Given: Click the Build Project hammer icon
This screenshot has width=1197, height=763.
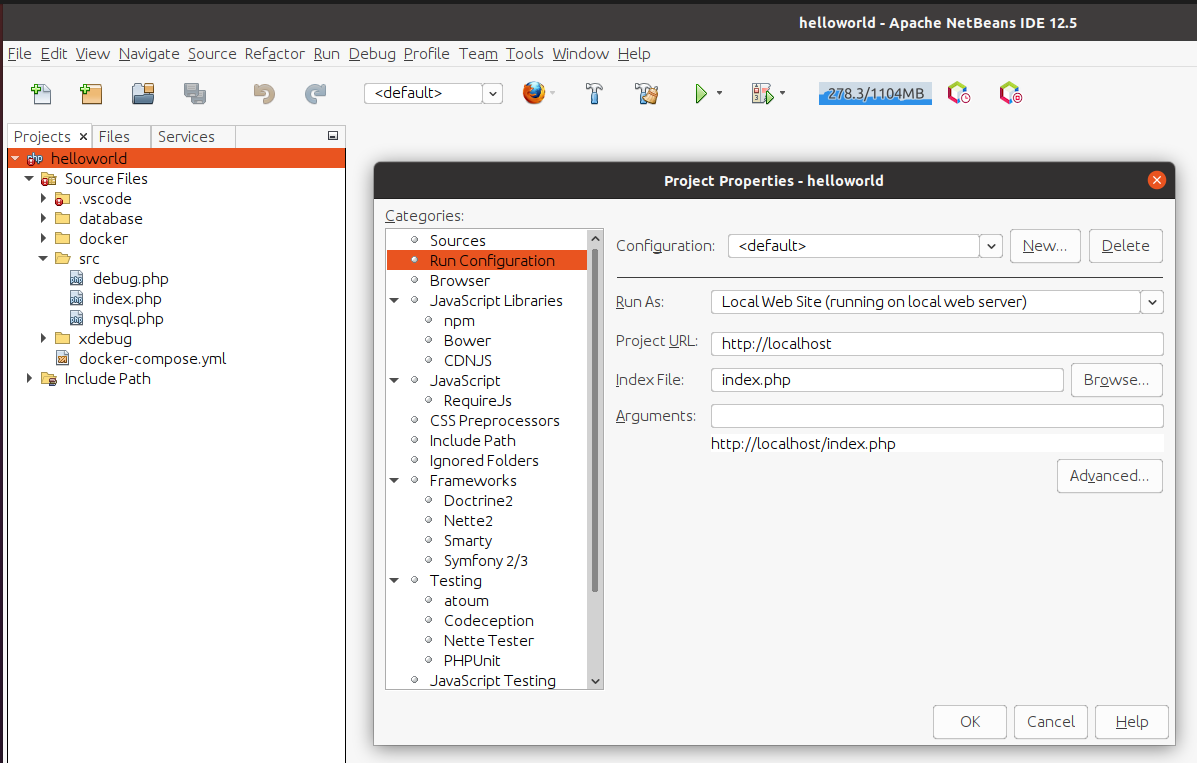Looking at the screenshot, I should (594, 93).
